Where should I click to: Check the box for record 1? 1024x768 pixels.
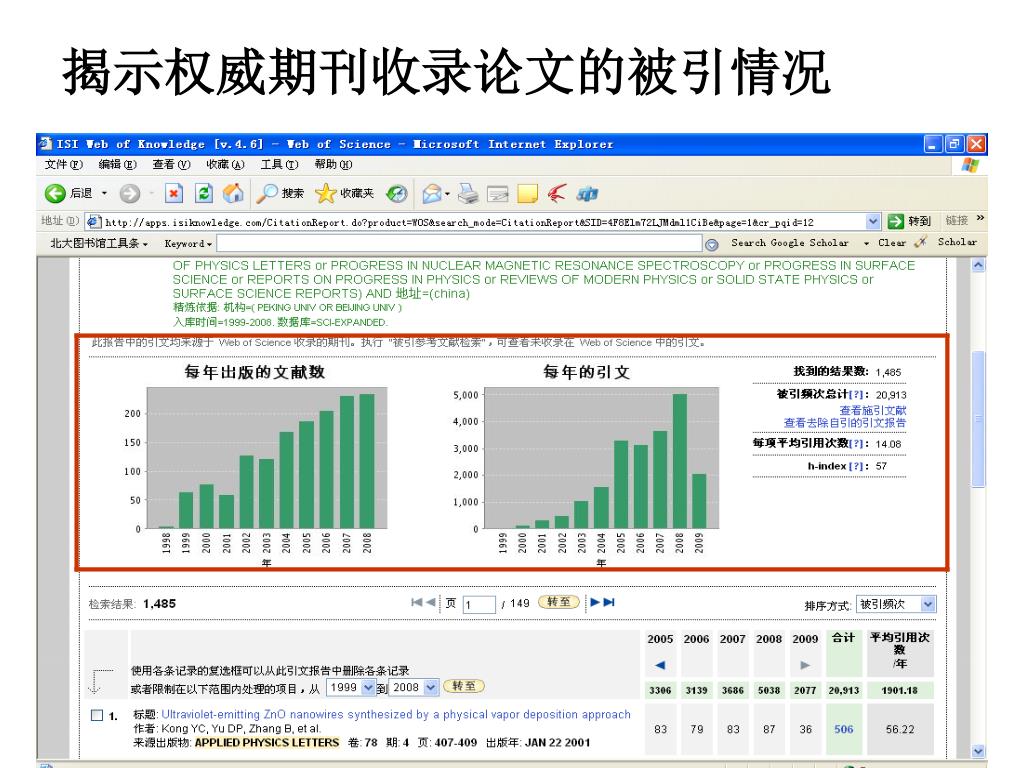pos(97,715)
